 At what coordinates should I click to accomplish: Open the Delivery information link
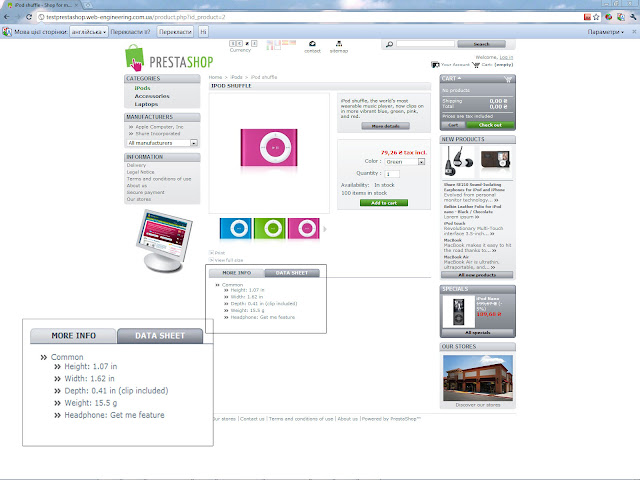point(136,165)
